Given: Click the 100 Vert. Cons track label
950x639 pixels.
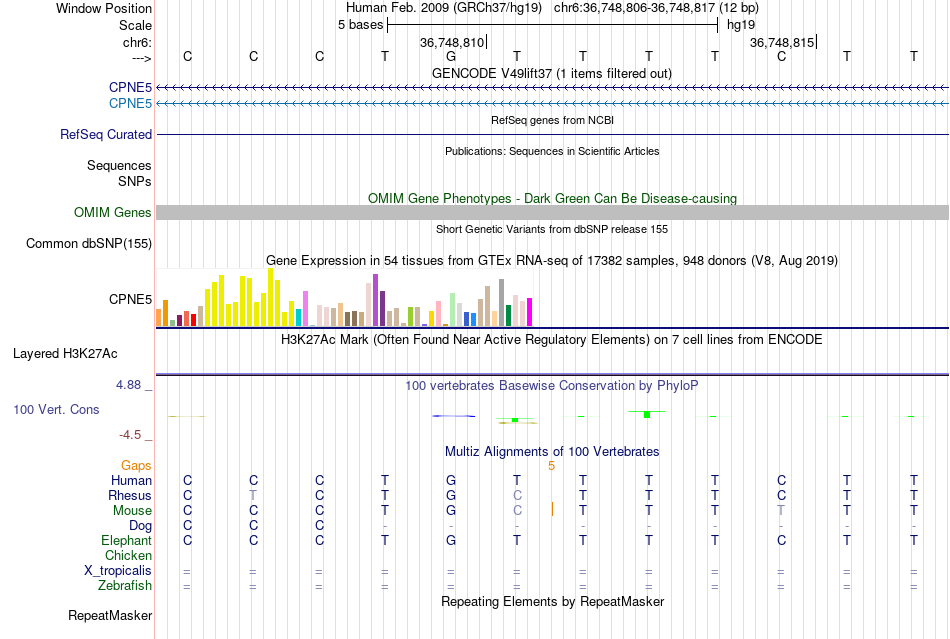Looking at the screenshot, I should 56,409.
